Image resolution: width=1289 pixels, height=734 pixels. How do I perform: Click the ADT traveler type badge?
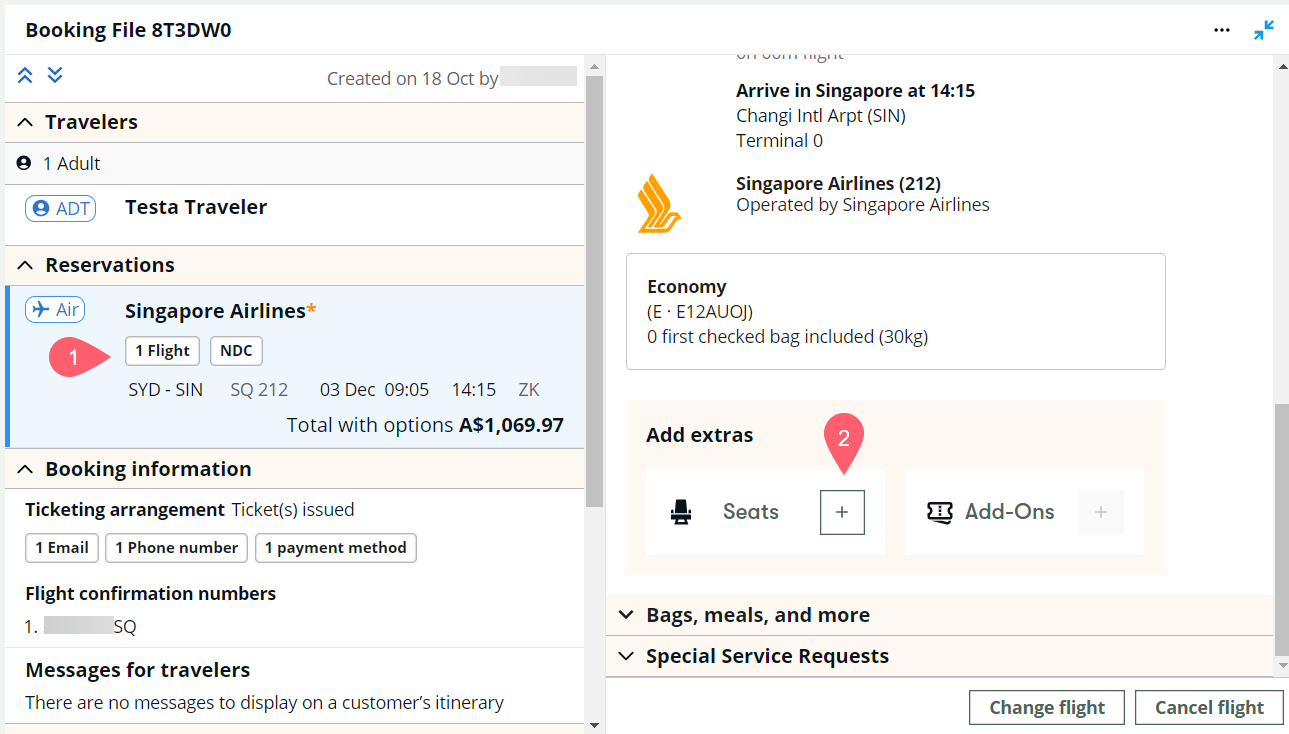tap(60, 208)
